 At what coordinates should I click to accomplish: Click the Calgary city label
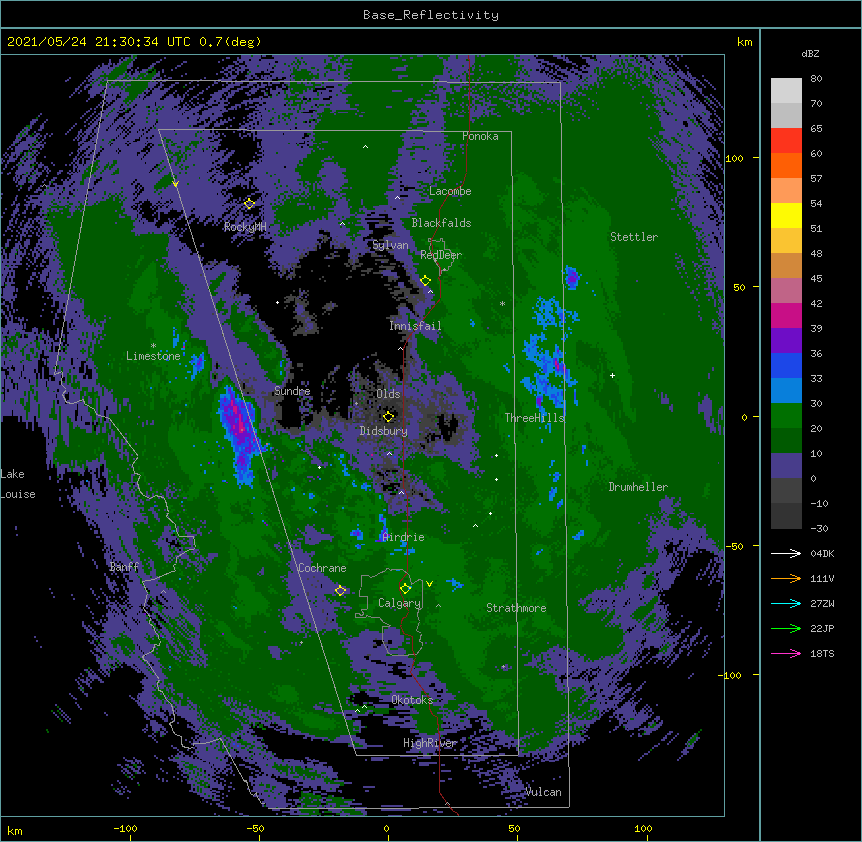point(399,603)
